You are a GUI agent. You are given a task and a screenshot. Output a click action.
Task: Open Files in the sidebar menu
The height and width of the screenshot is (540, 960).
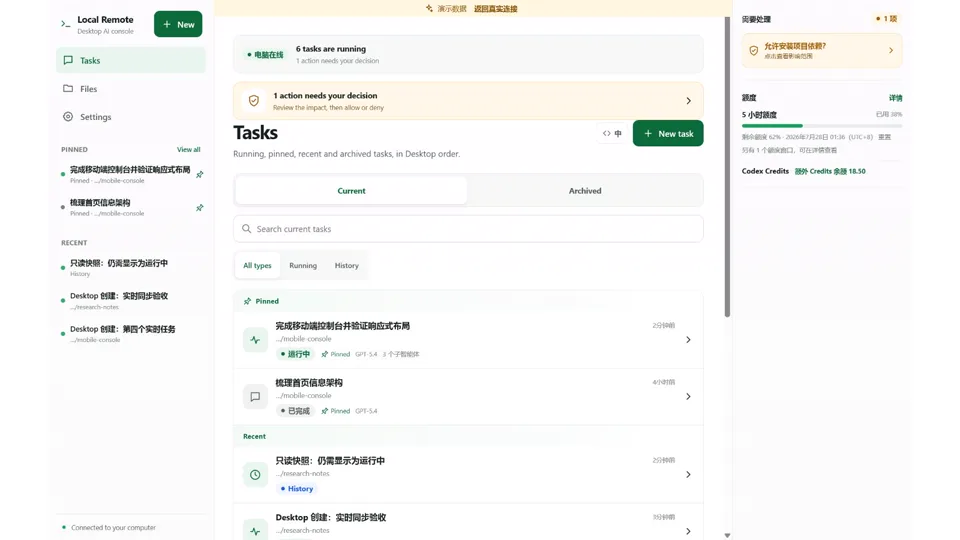pyautogui.click(x=131, y=88)
